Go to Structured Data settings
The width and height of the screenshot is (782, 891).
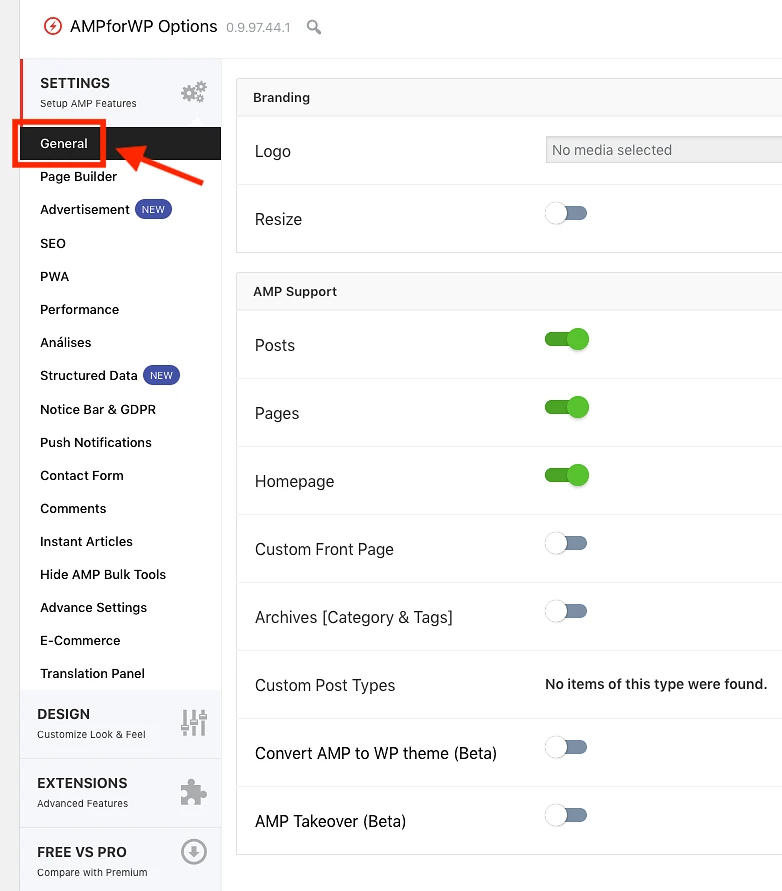89,376
